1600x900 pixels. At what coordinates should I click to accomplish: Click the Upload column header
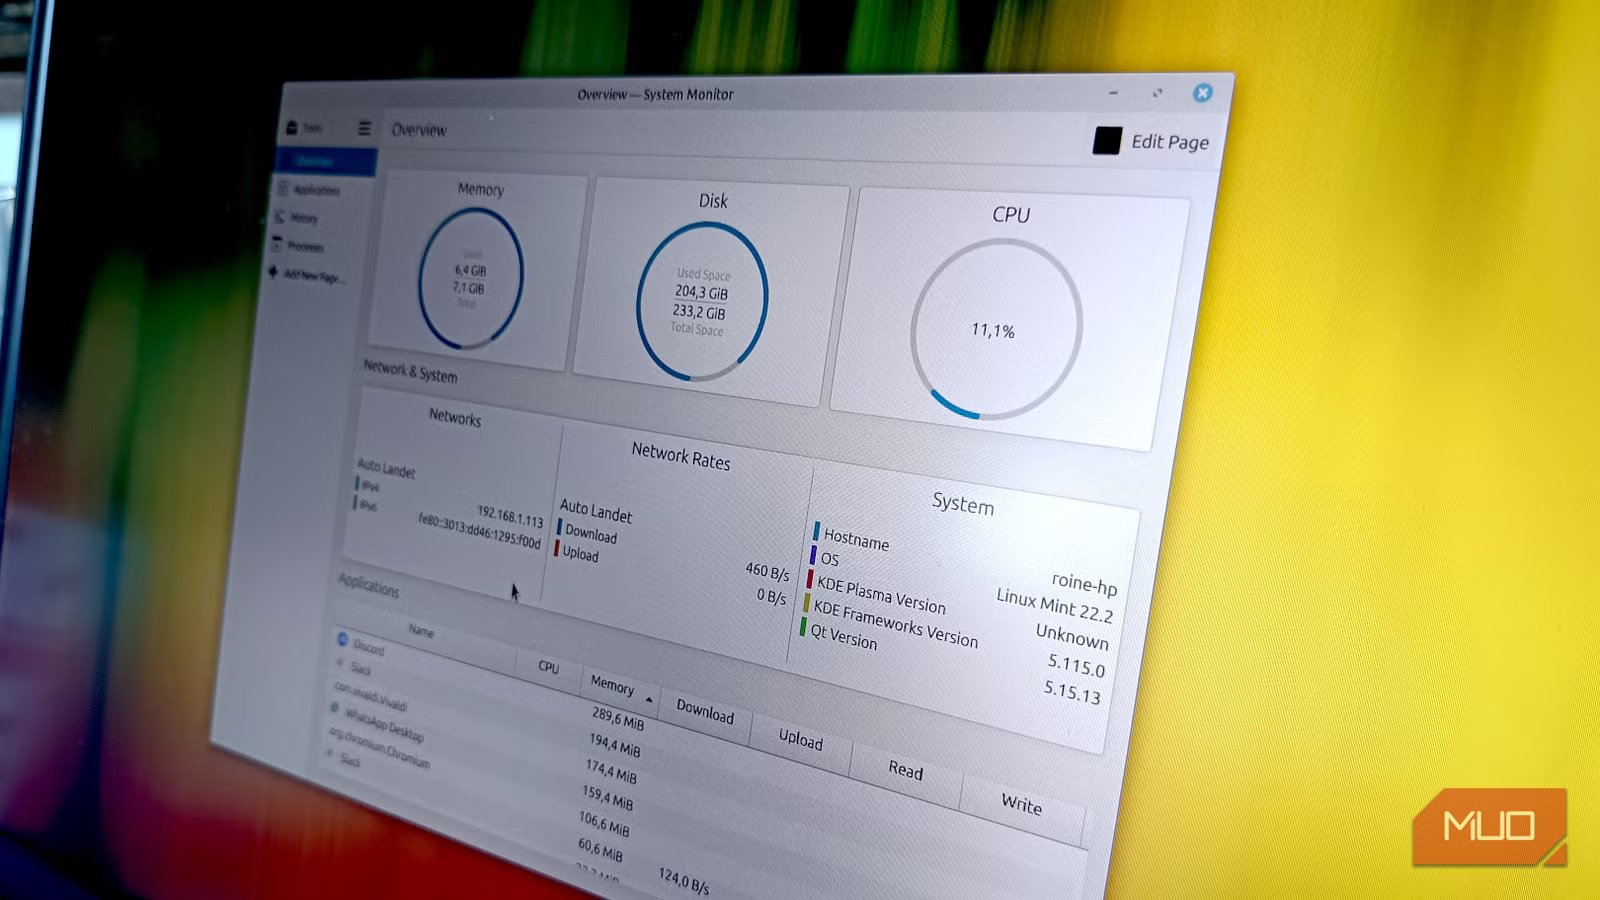(x=800, y=739)
